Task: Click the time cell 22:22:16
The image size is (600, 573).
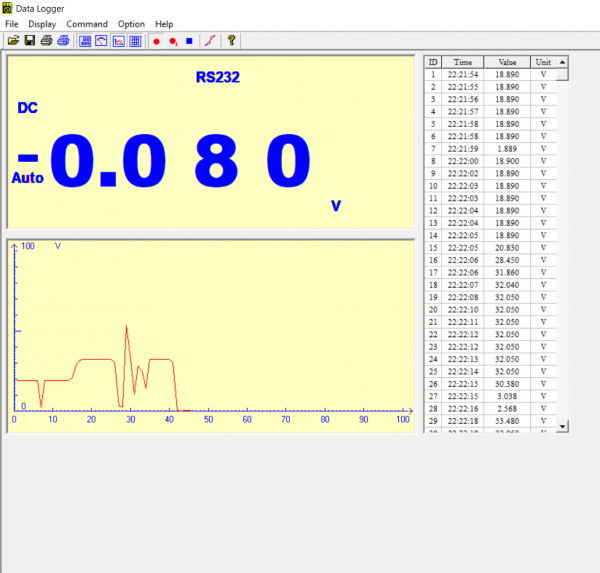Action: tap(463, 408)
